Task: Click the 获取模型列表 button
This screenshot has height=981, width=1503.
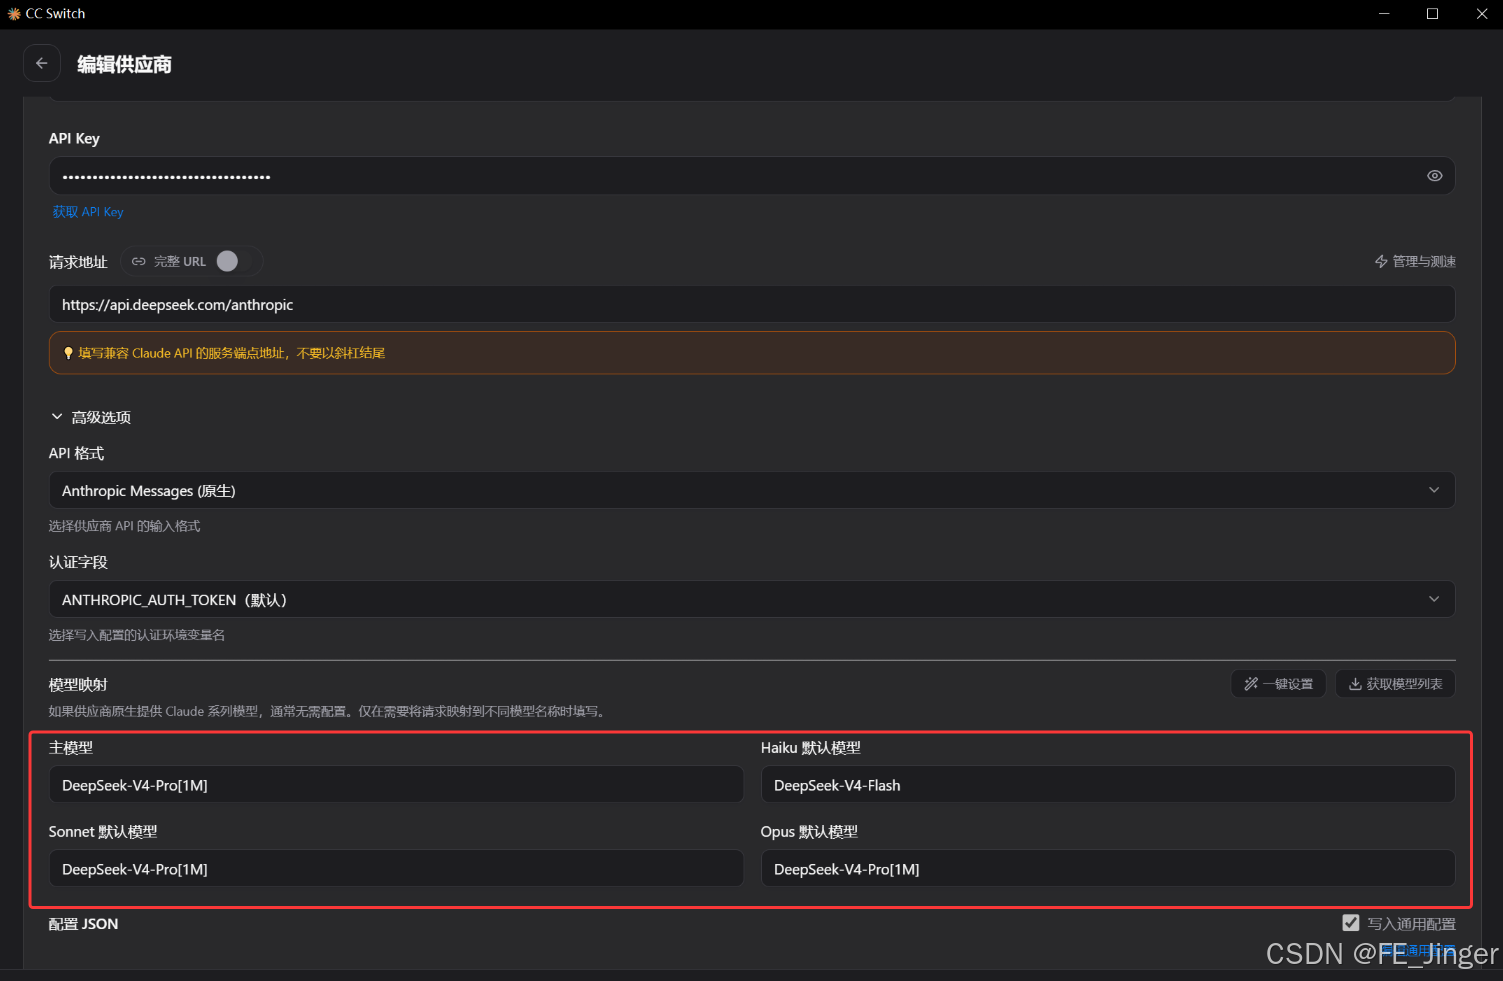Action: click(x=1395, y=684)
